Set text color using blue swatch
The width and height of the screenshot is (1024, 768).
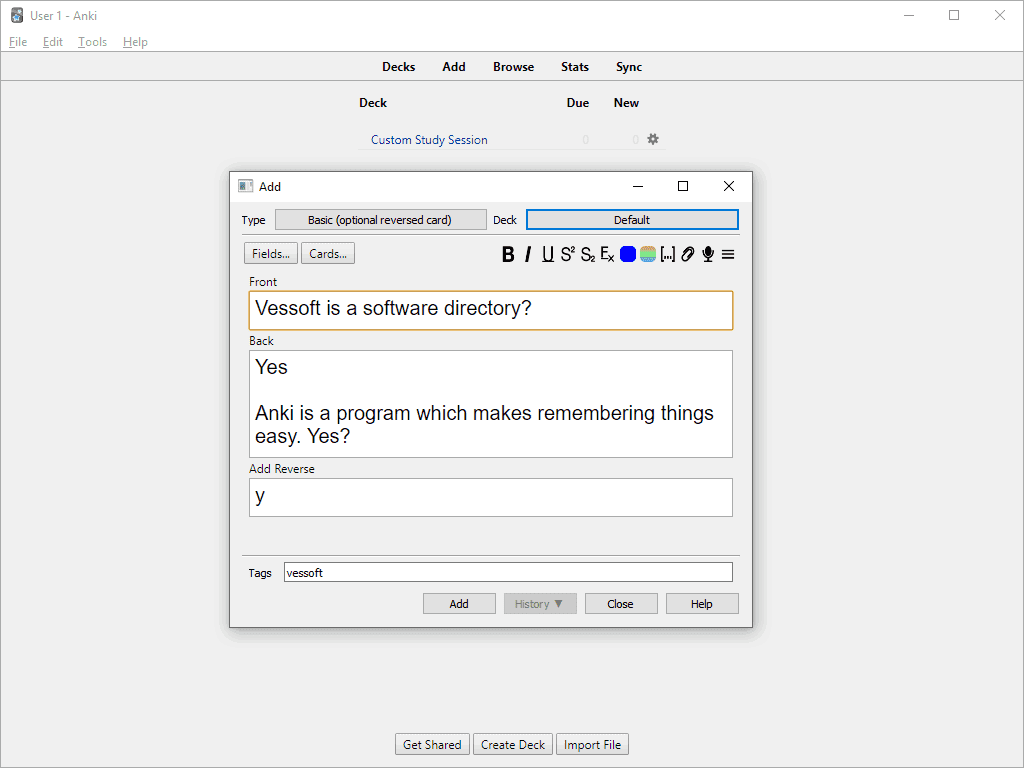[628, 254]
